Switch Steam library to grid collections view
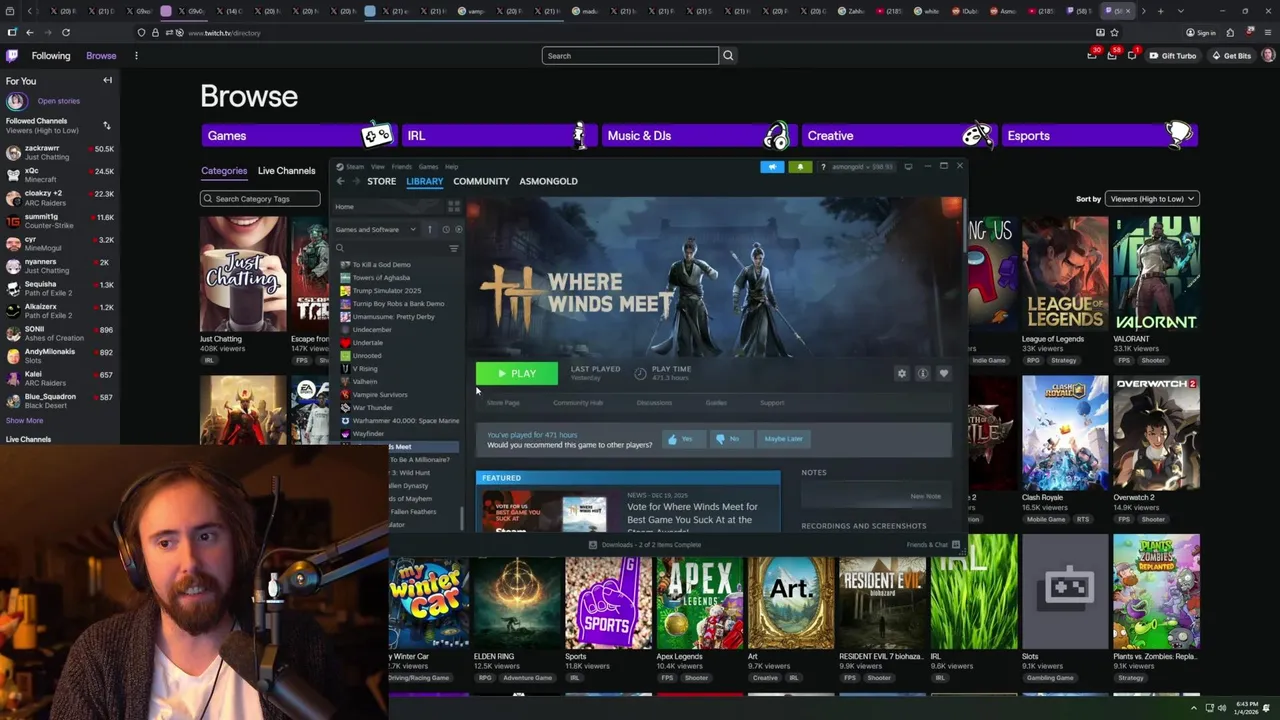The width and height of the screenshot is (1280, 720). pyautogui.click(x=454, y=207)
